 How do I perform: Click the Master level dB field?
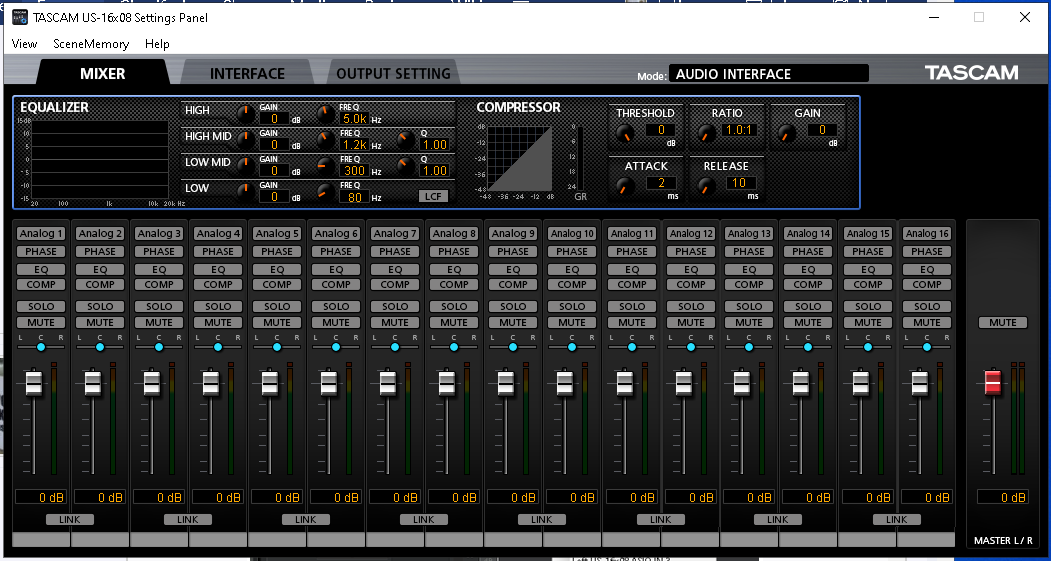pyautogui.click(x=1003, y=497)
